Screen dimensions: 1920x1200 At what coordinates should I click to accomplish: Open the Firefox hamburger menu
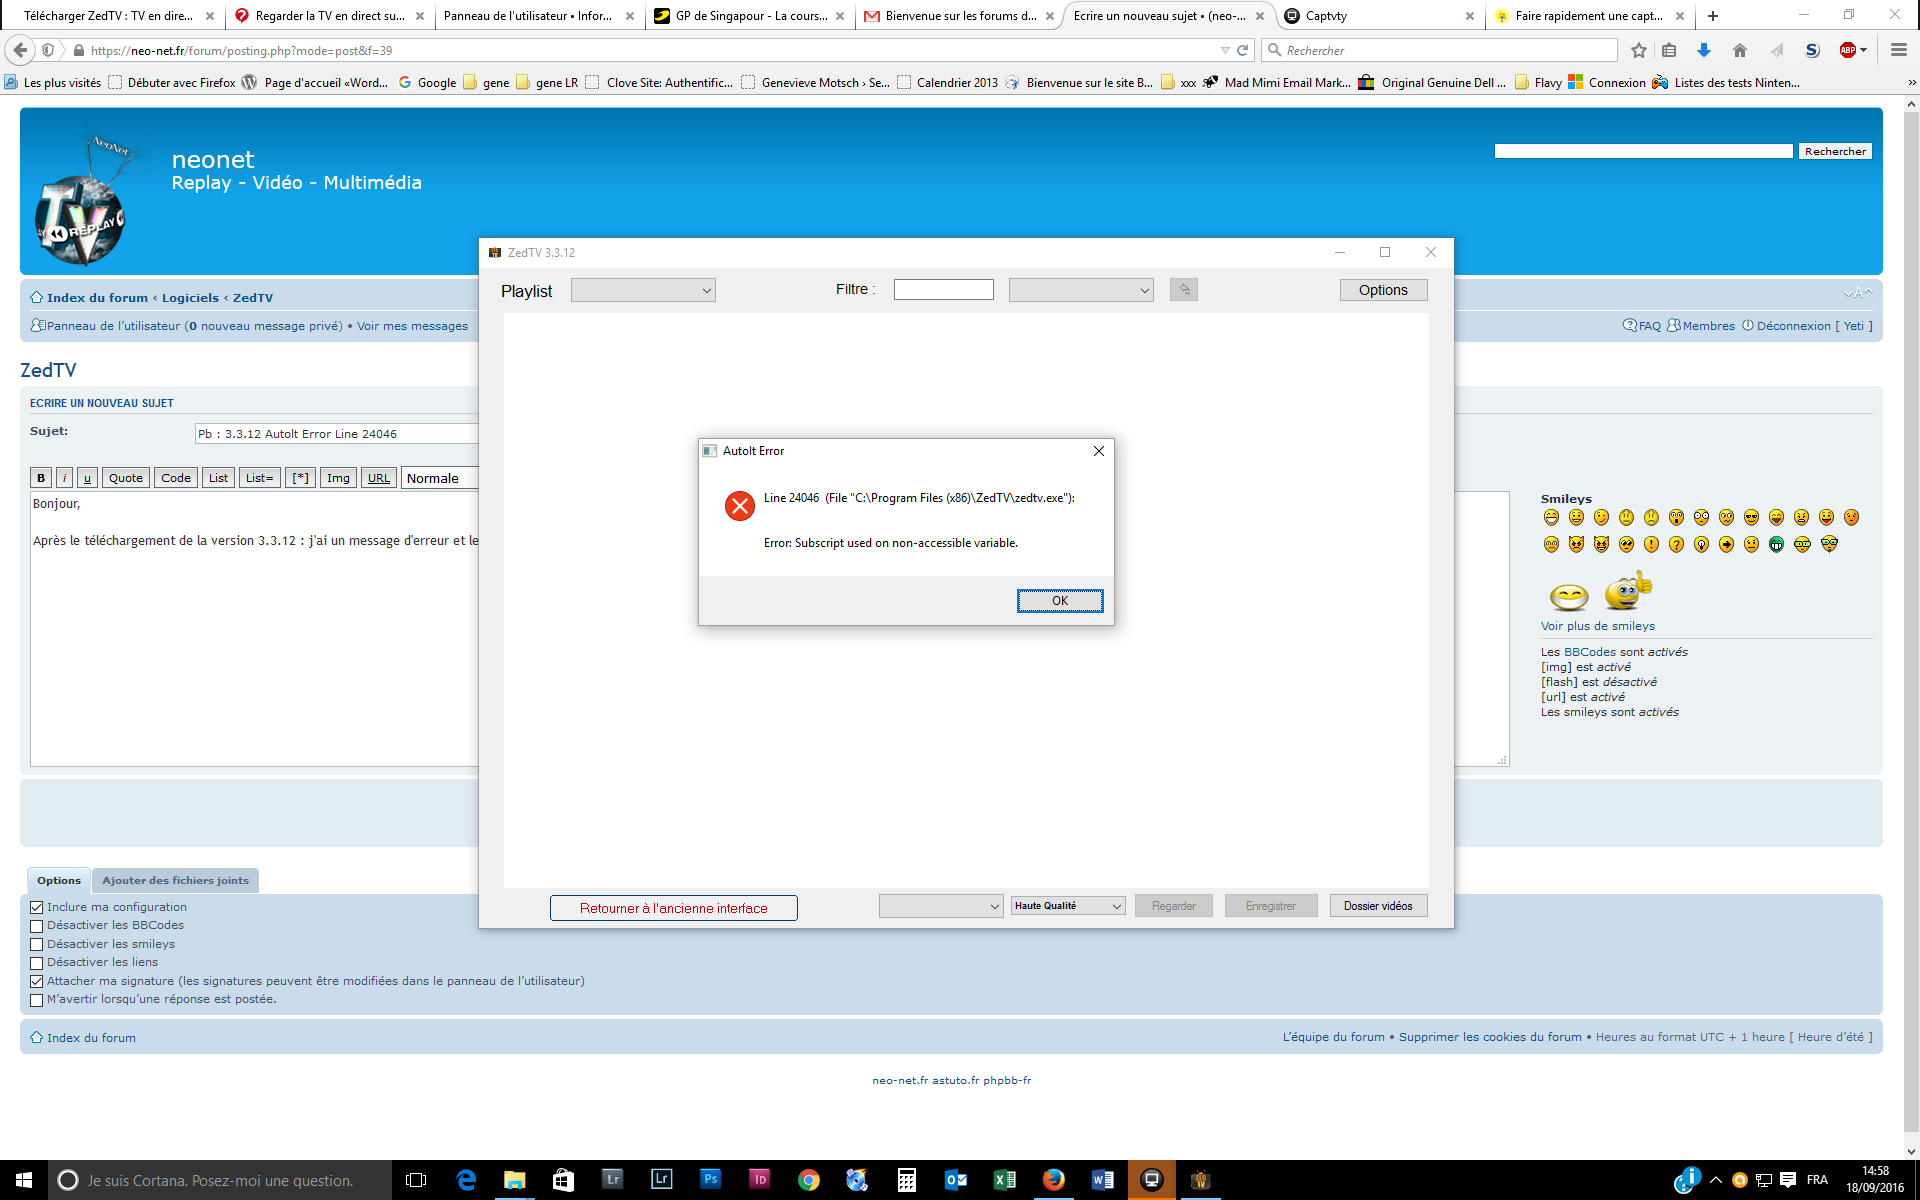pos(1899,50)
